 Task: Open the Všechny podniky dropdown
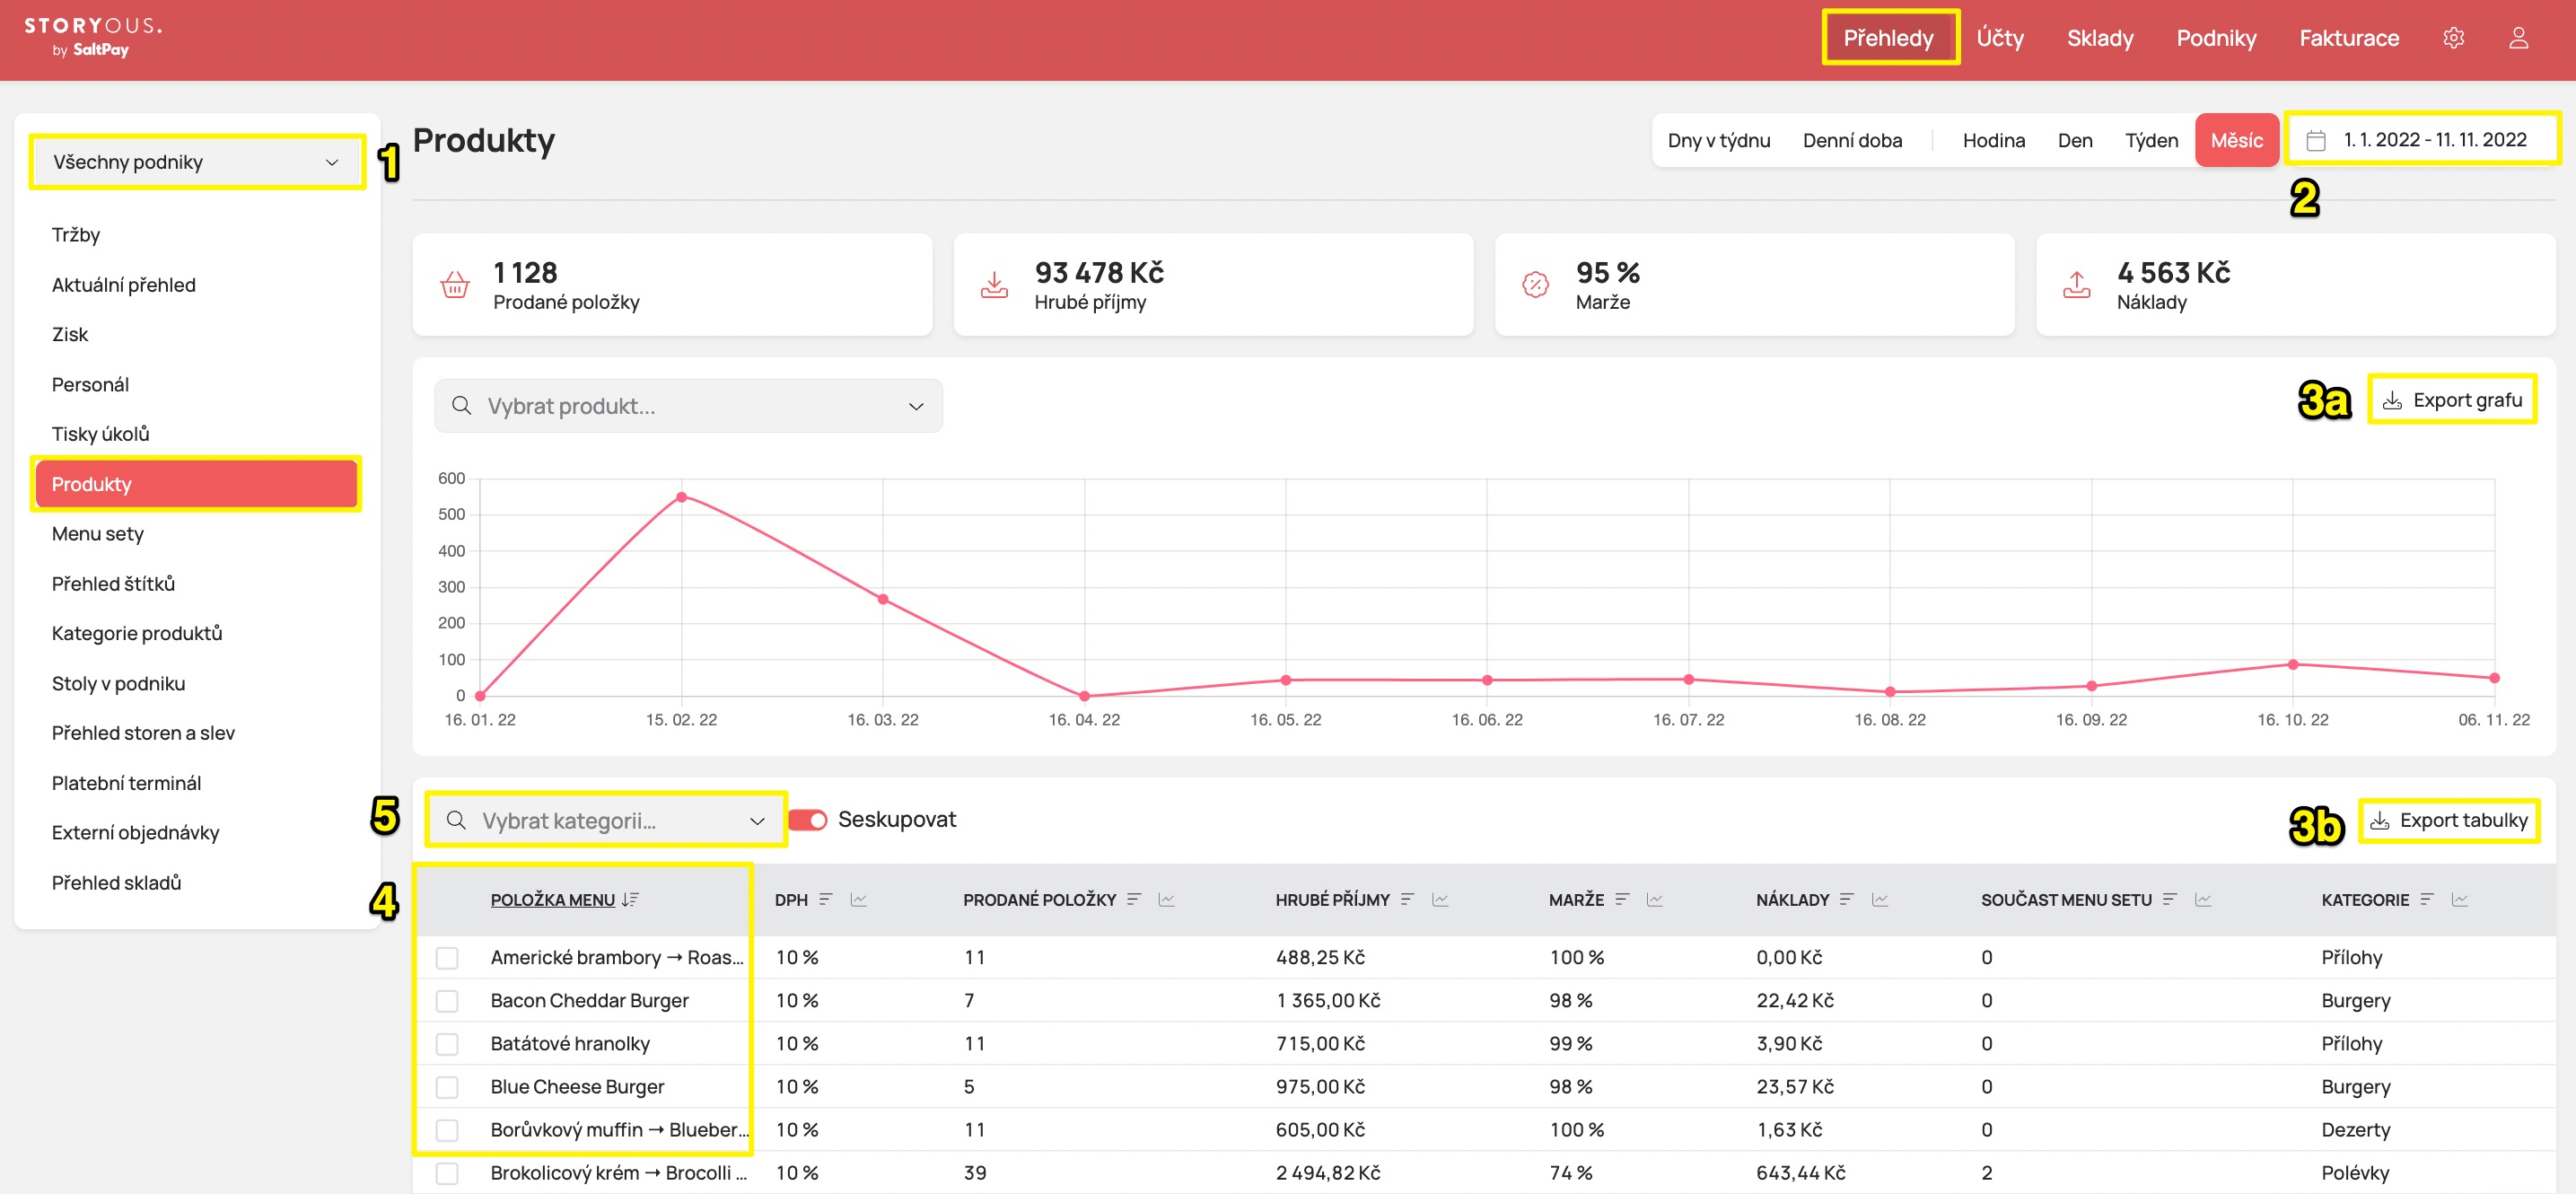pos(197,162)
